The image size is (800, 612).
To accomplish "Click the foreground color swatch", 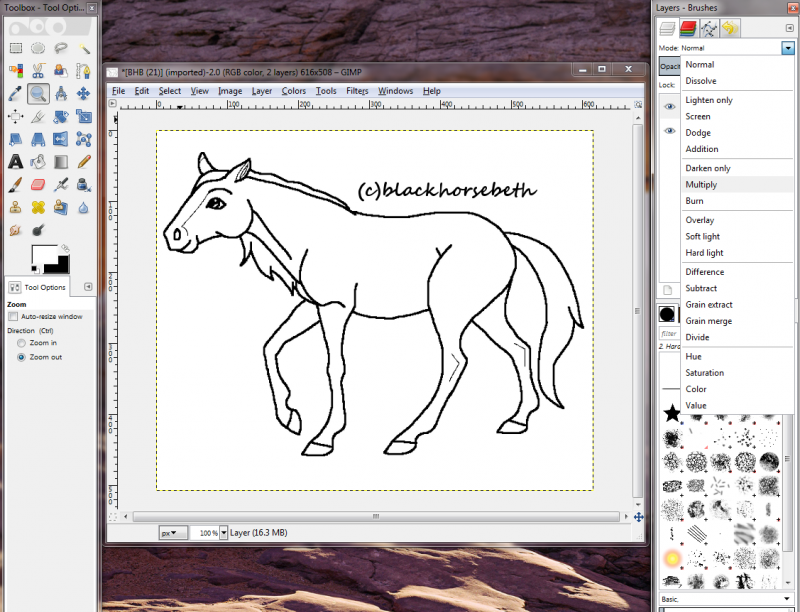I will pos(44,255).
